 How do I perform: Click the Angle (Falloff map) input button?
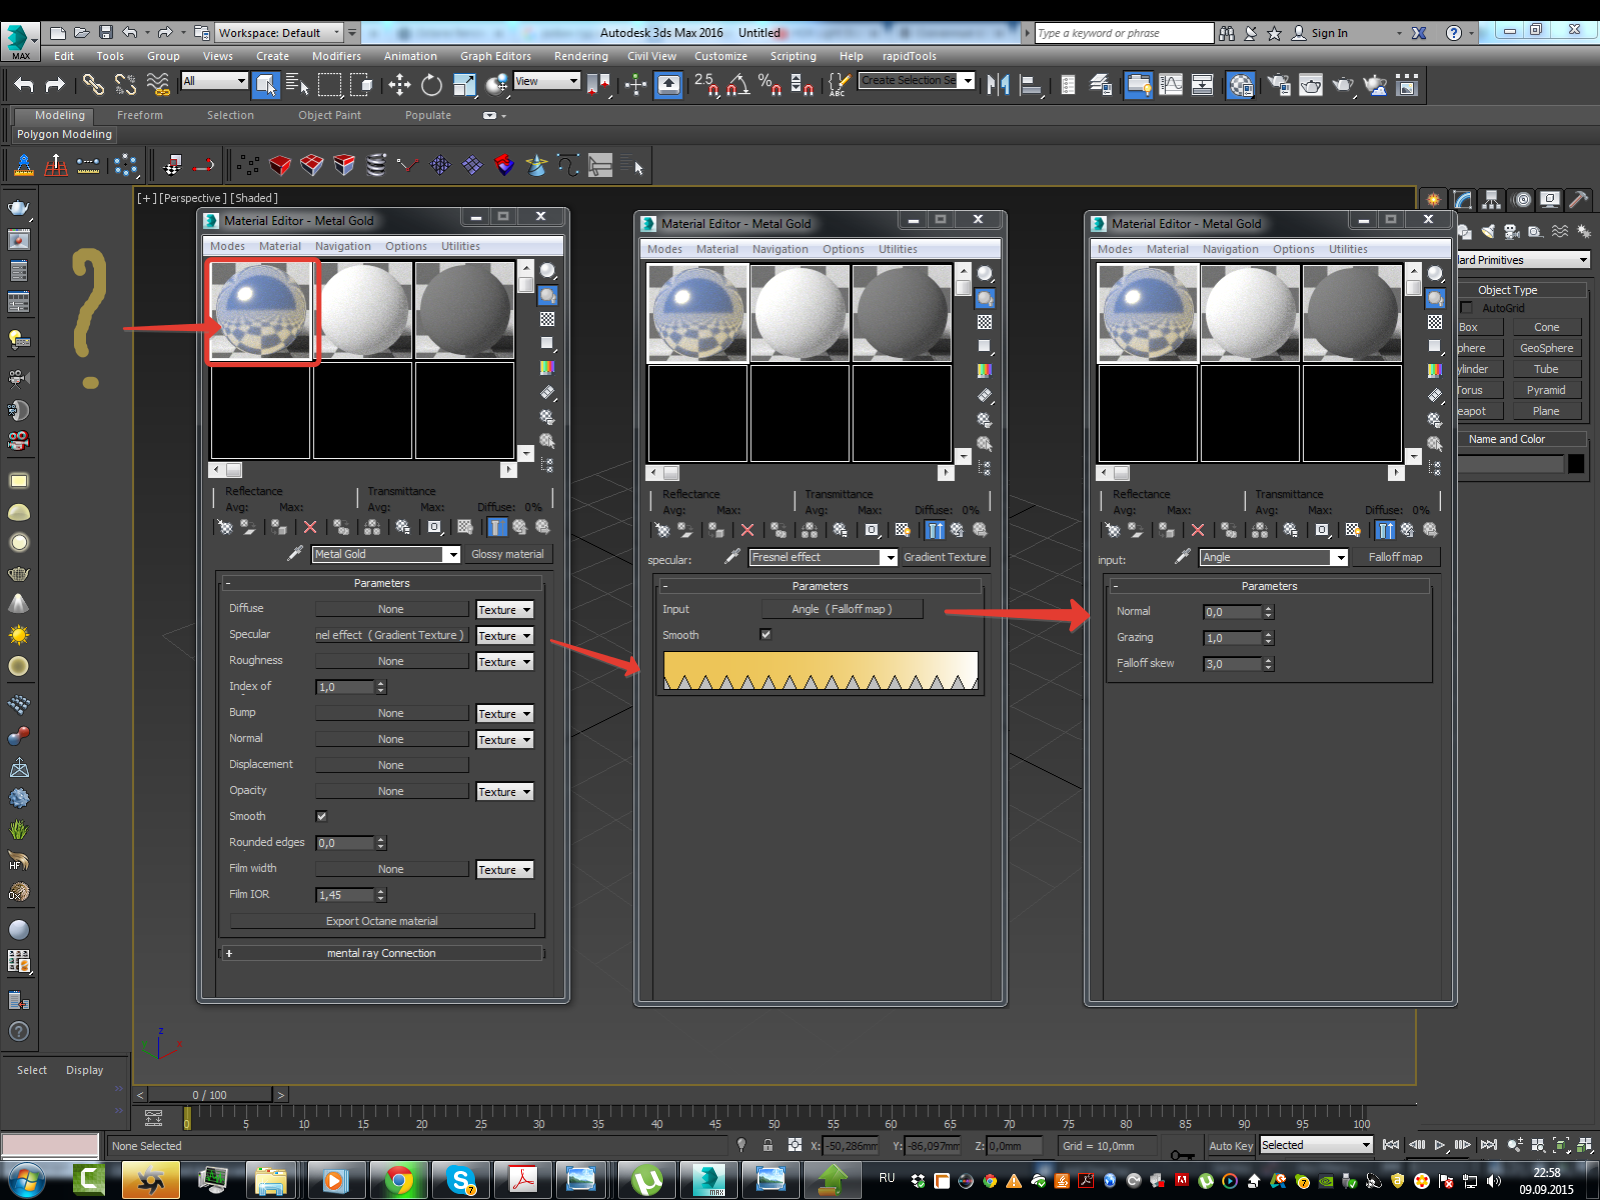(x=842, y=609)
